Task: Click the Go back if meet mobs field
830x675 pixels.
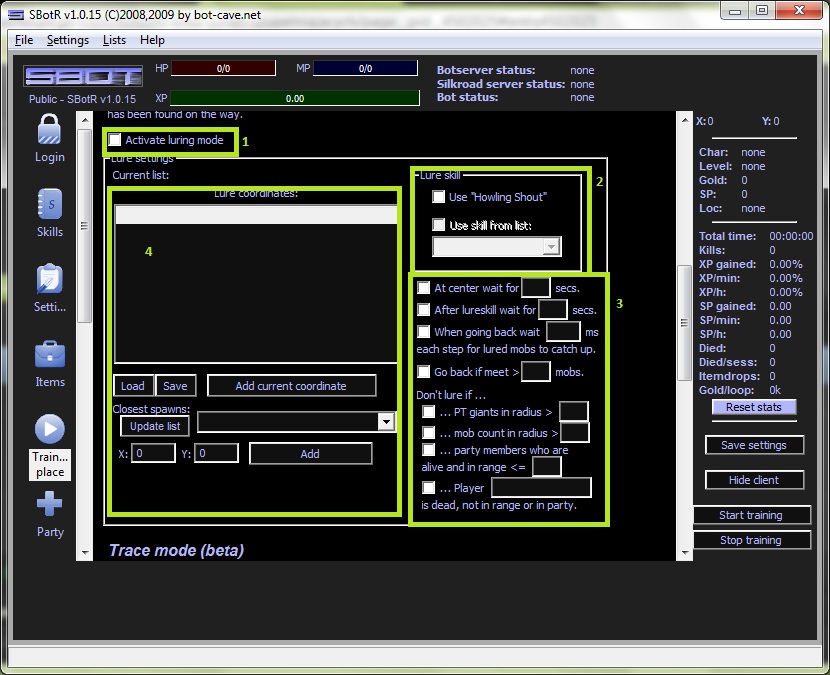Action: pos(536,372)
